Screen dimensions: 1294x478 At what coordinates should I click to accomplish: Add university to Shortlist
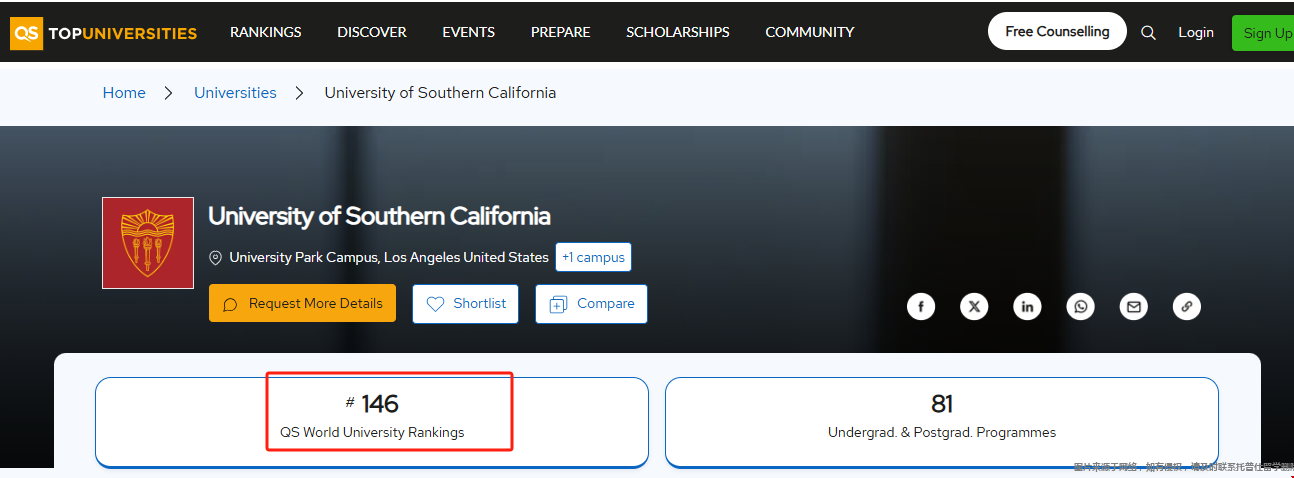click(x=465, y=304)
